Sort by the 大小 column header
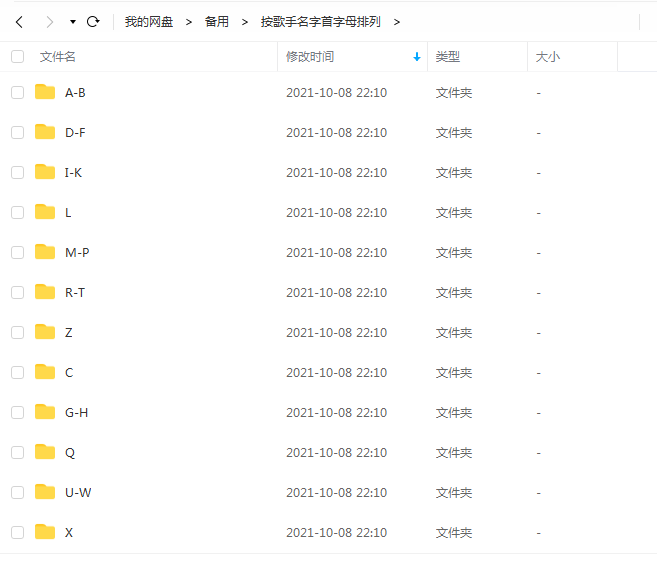The image size is (657, 564). [548, 57]
